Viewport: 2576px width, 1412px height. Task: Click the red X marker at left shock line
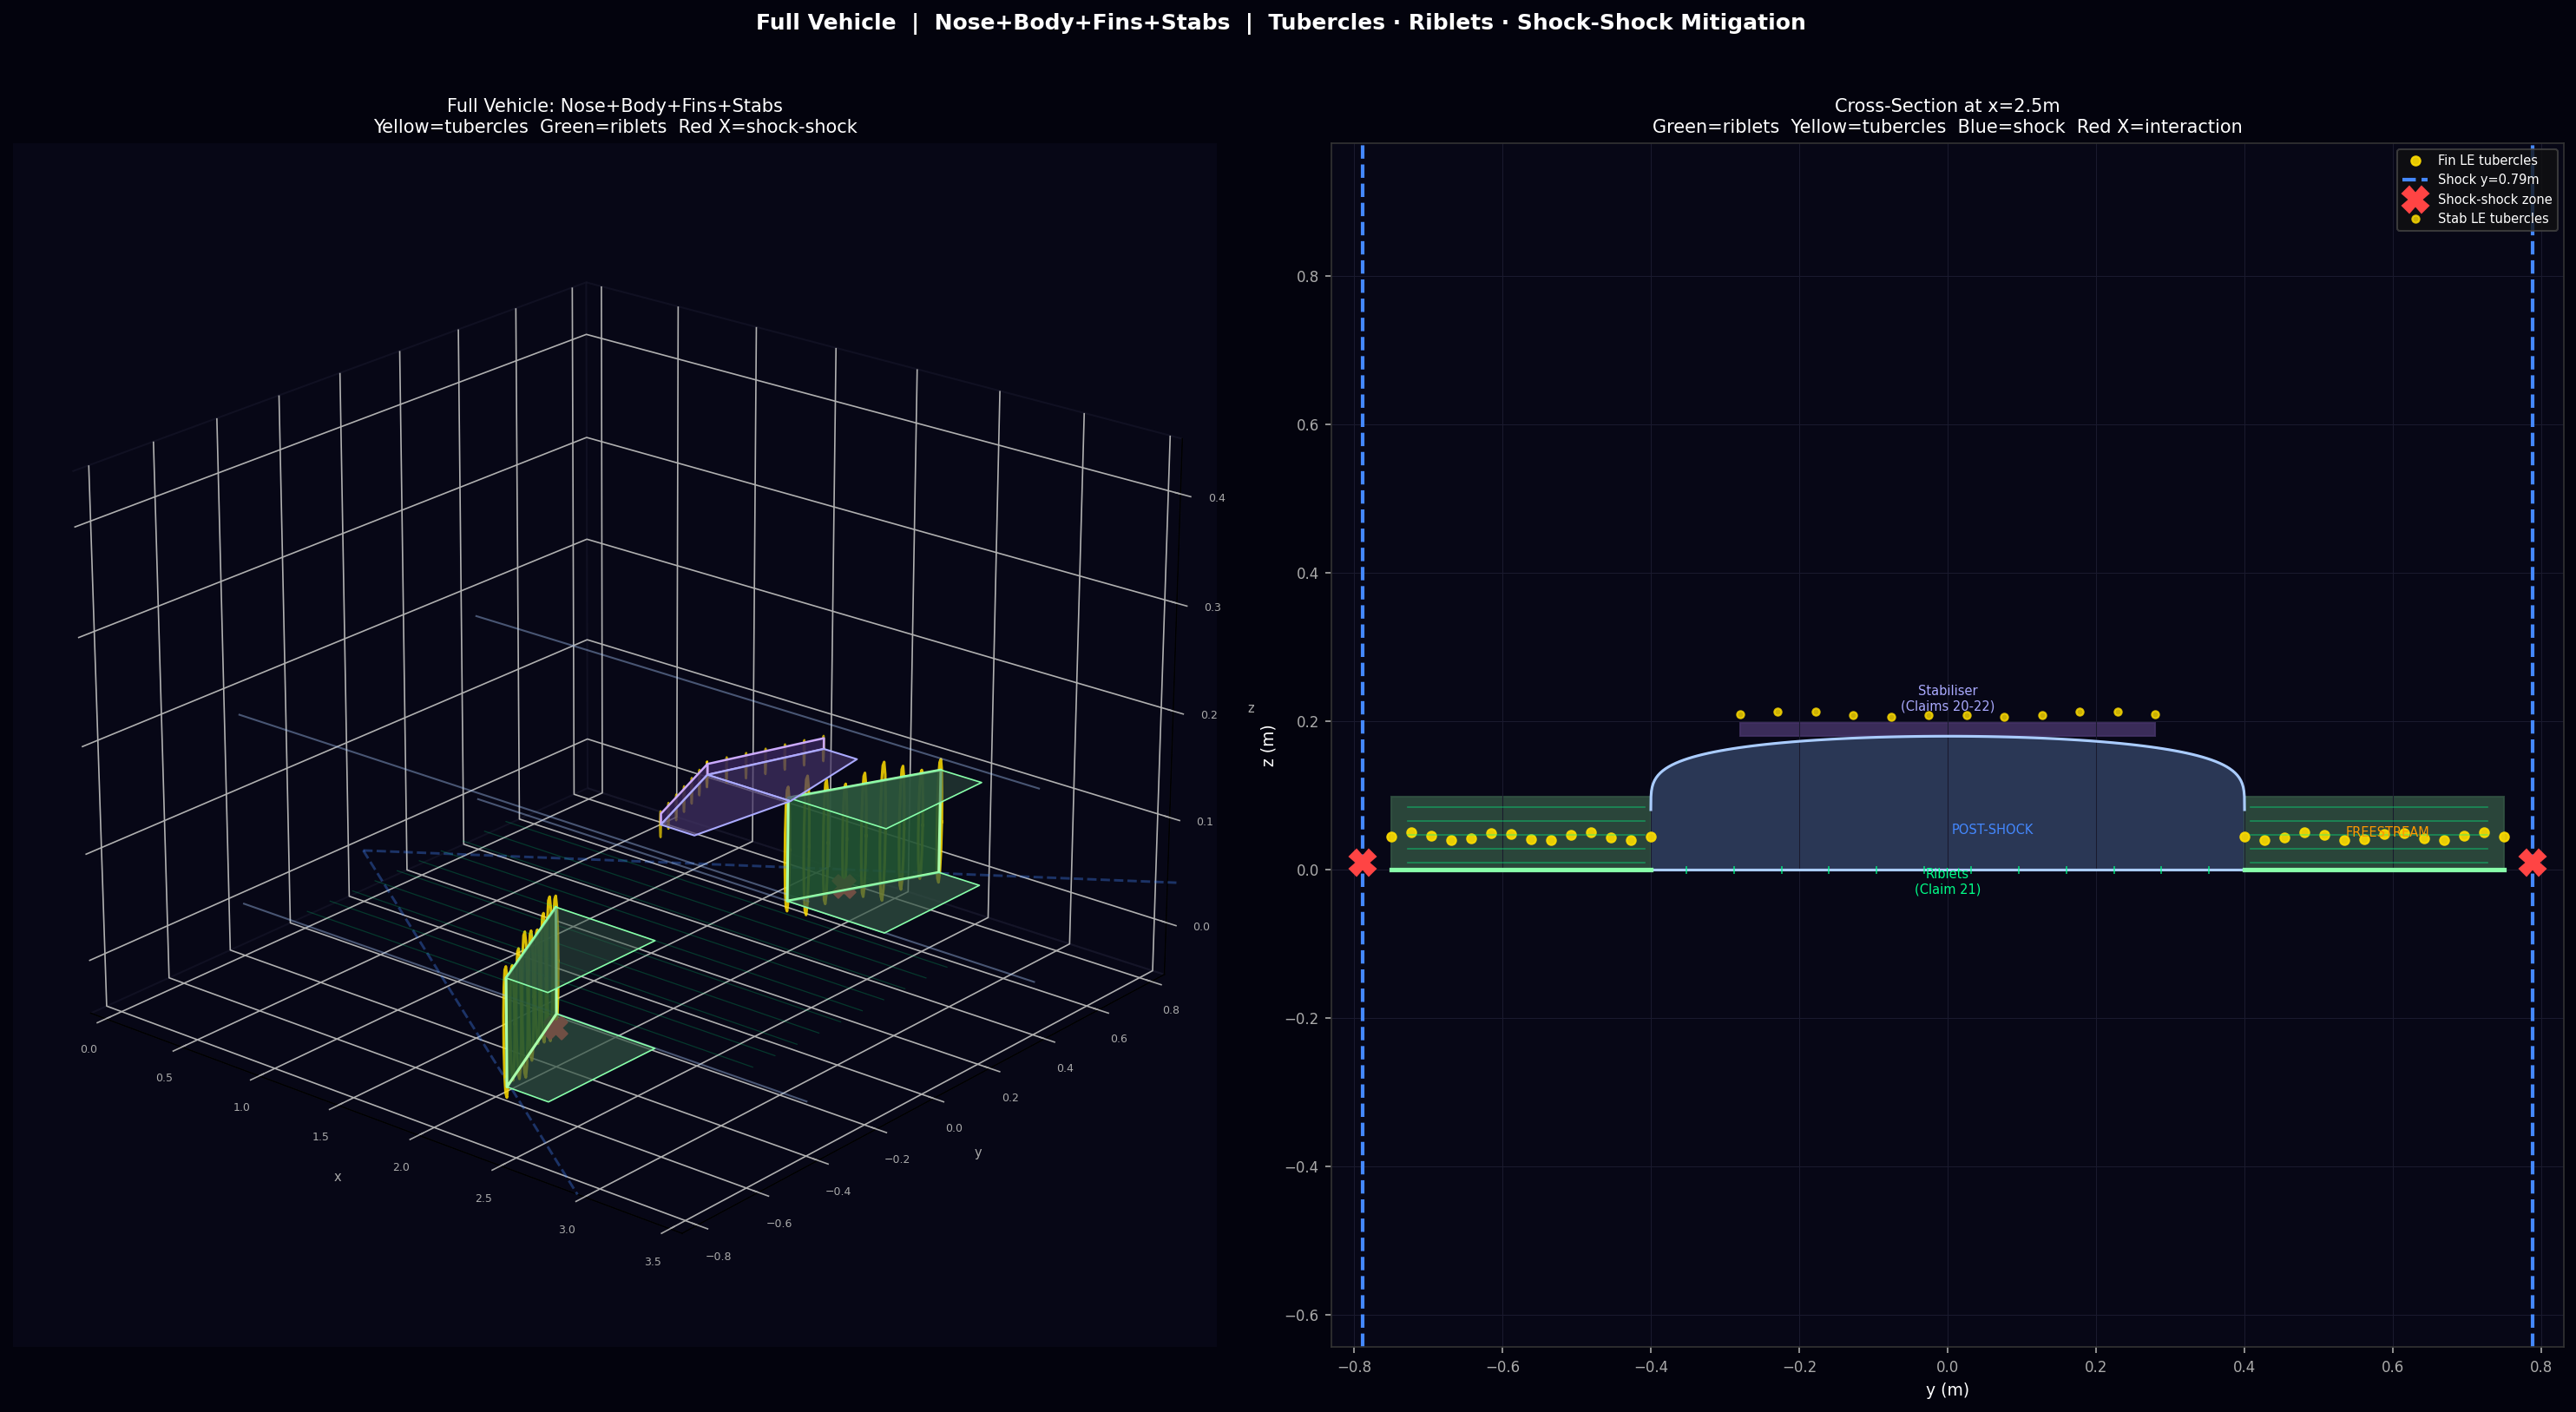[1362, 862]
